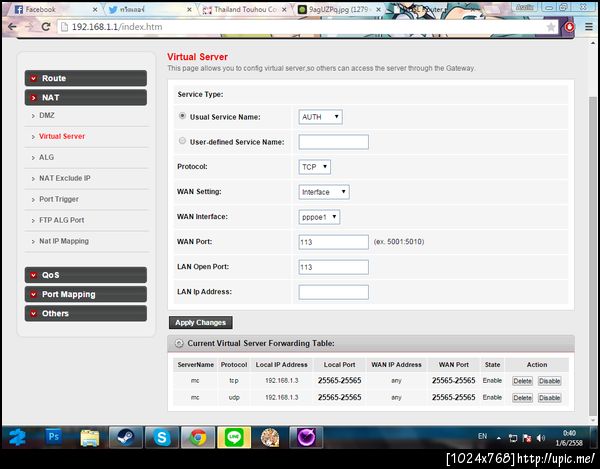The image size is (600, 469).
Task: Open the Chrome menu icon
Action: coord(589,27)
